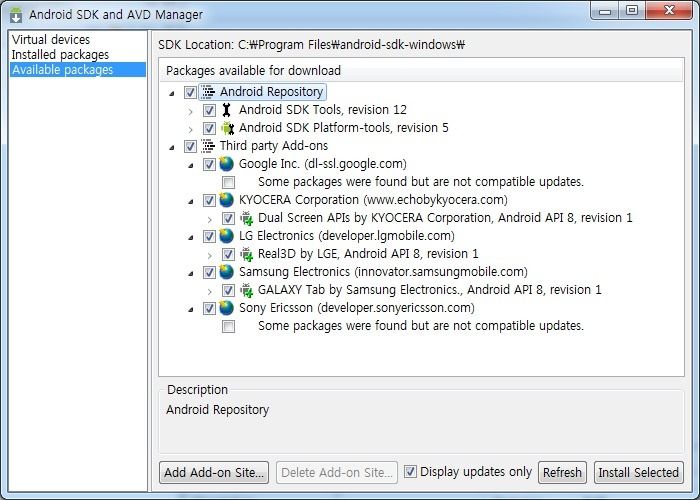
Task: Collapse the Google Inc. node
Action: click(191, 165)
